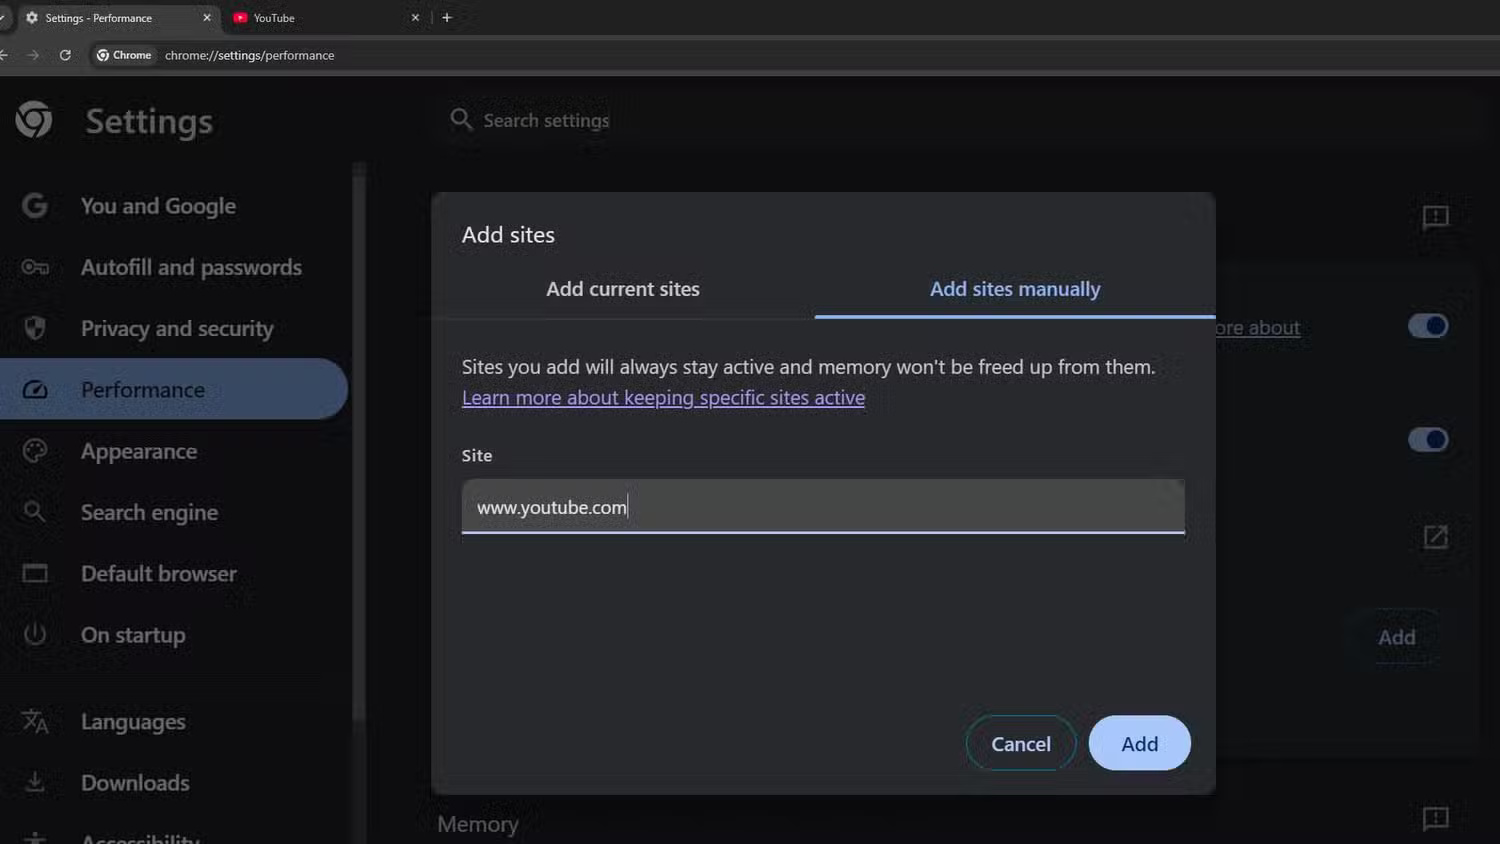Close the YouTube browser tab
Screen dimensions: 1500x844
pyautogui.click(x=415, y=18)
